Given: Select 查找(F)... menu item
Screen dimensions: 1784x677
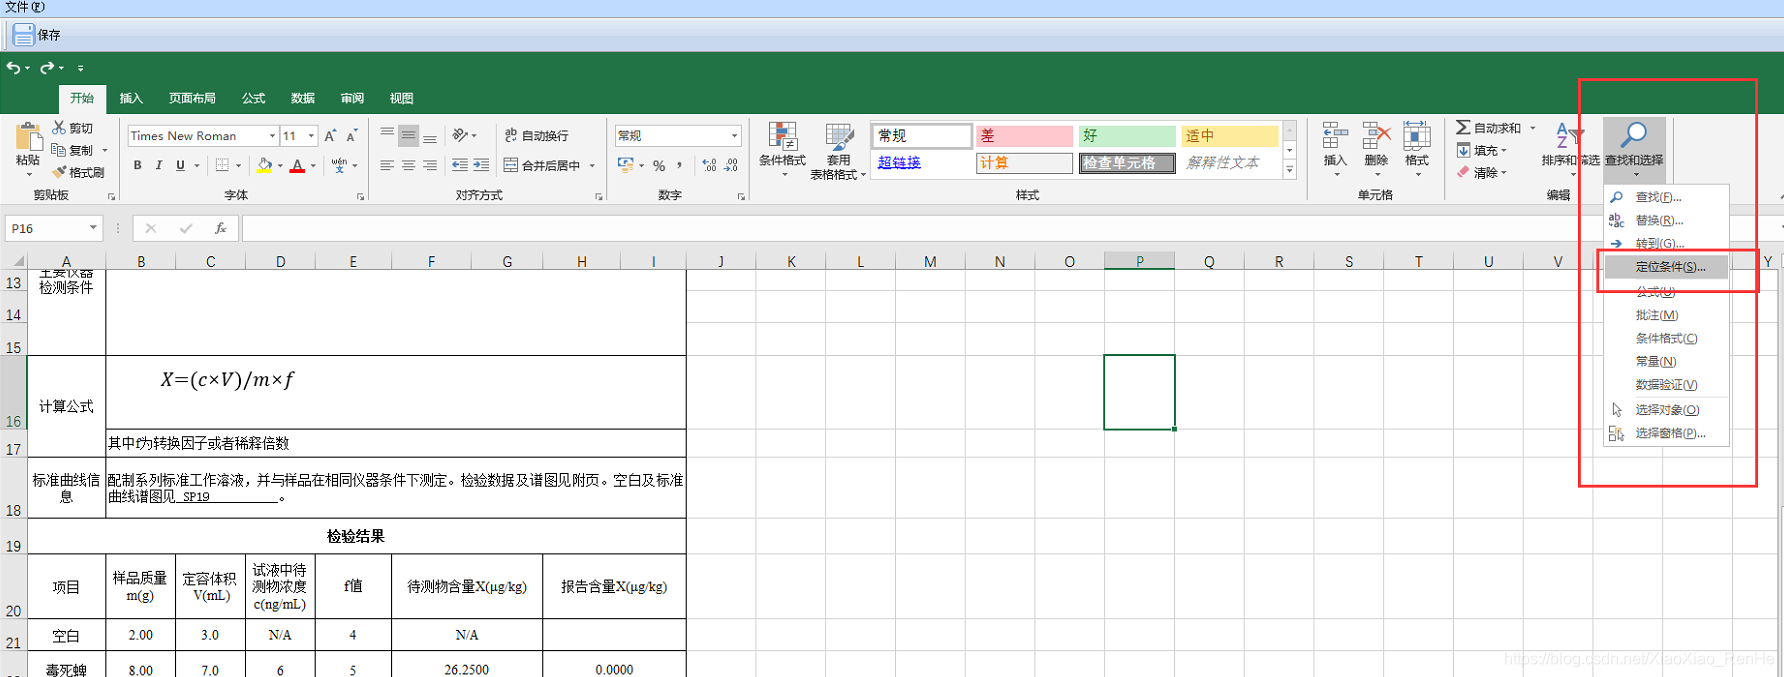Looking at the screenshot, I should pyautogui.click(x=1667, y=197).
